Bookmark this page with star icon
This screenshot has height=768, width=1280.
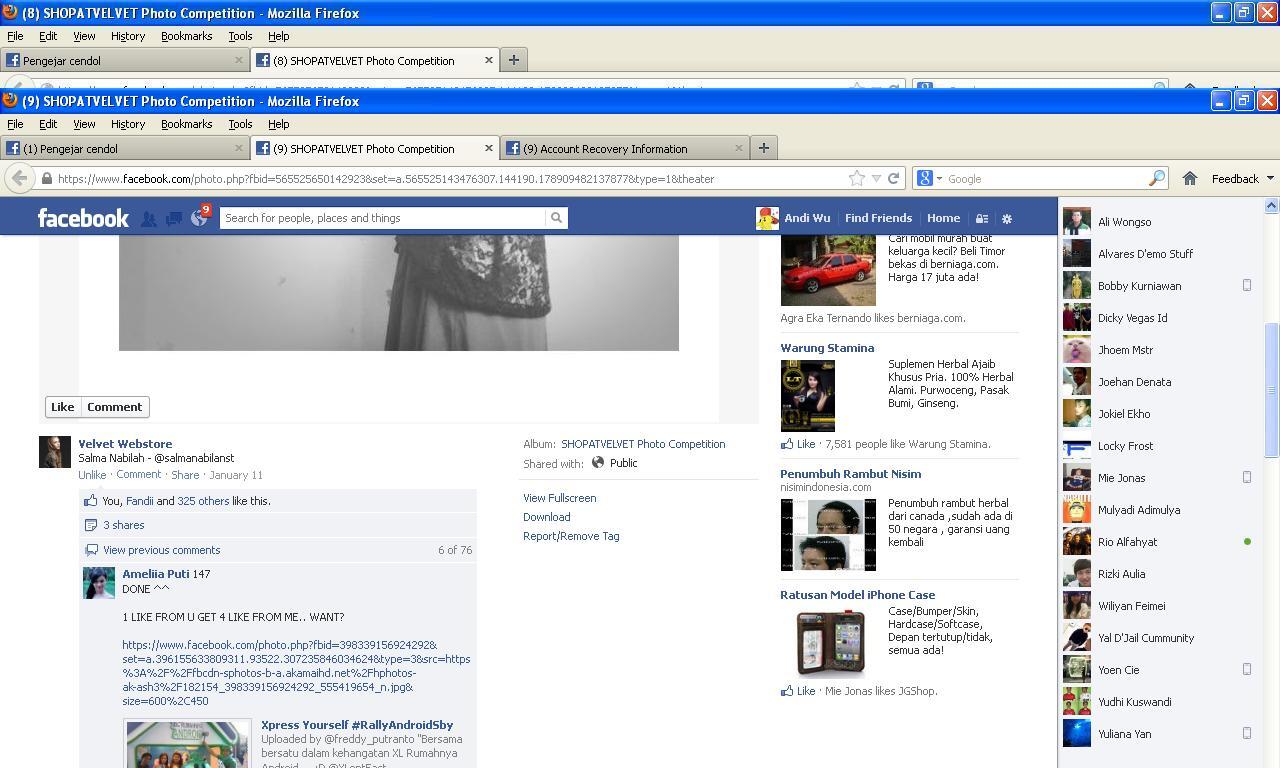tap(857, 178)
